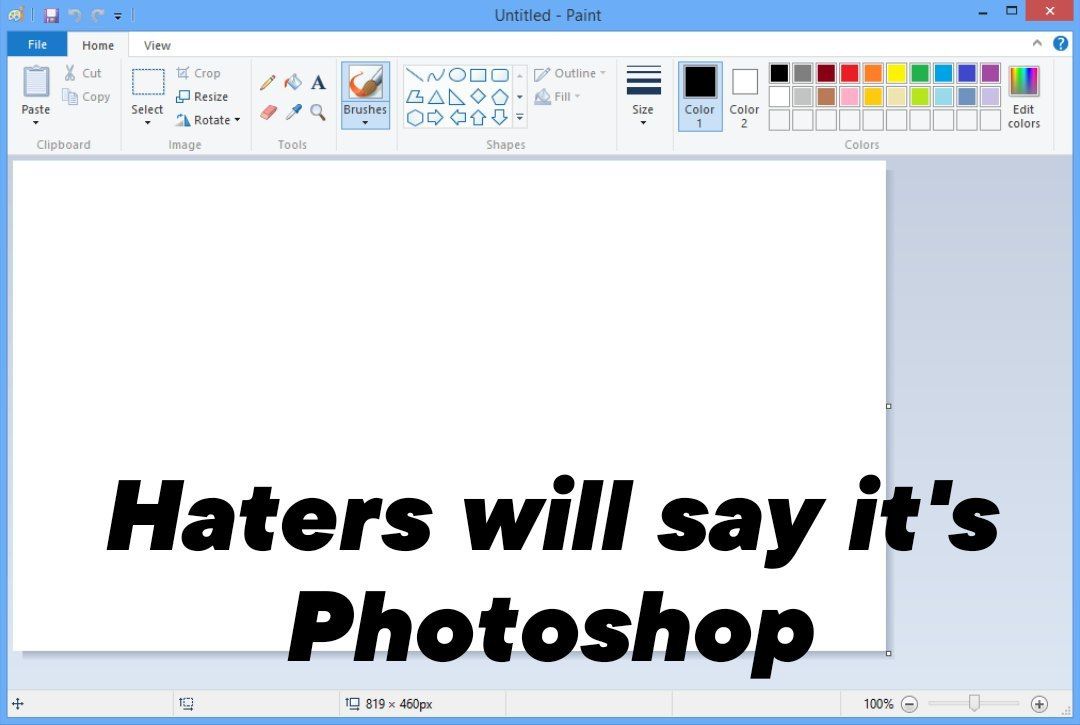This screenshot has width=1080, height=725.
Task: Click the Crop button
Action: pos(198,73)
